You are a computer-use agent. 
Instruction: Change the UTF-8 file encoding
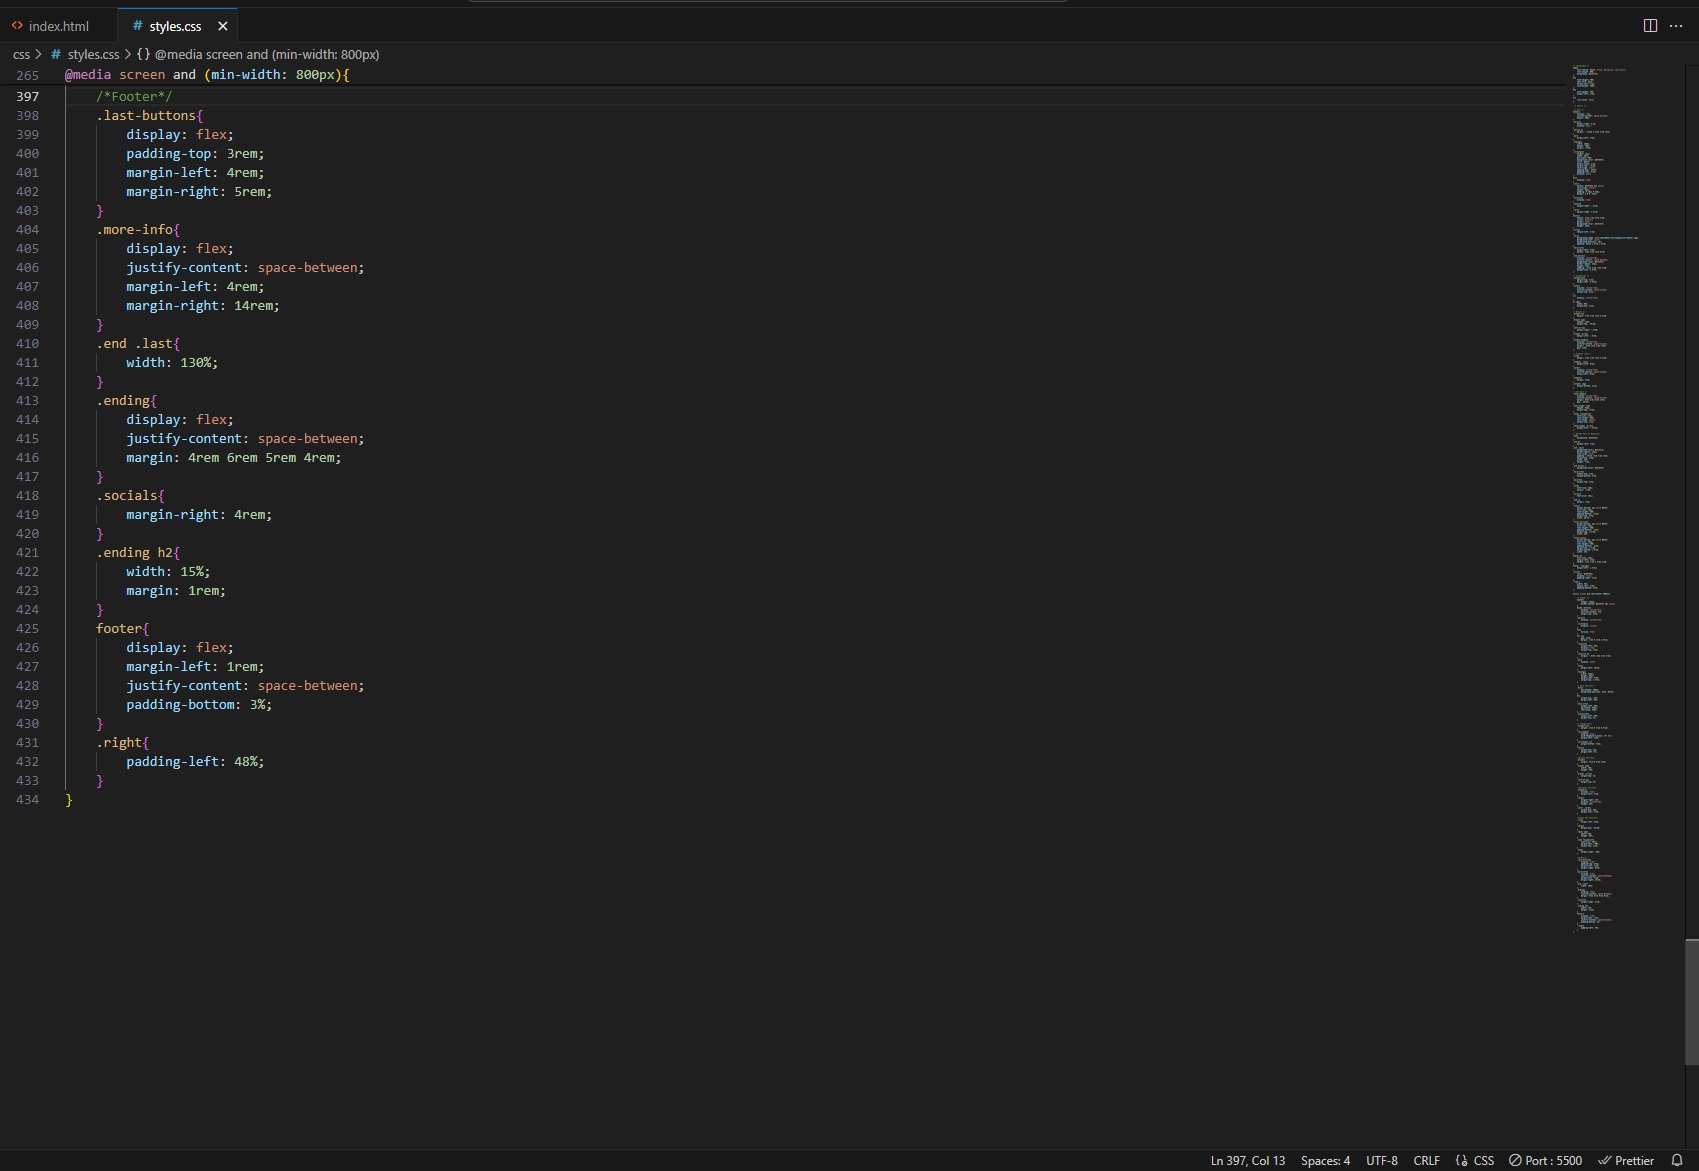click(x=1382, y=1160)
